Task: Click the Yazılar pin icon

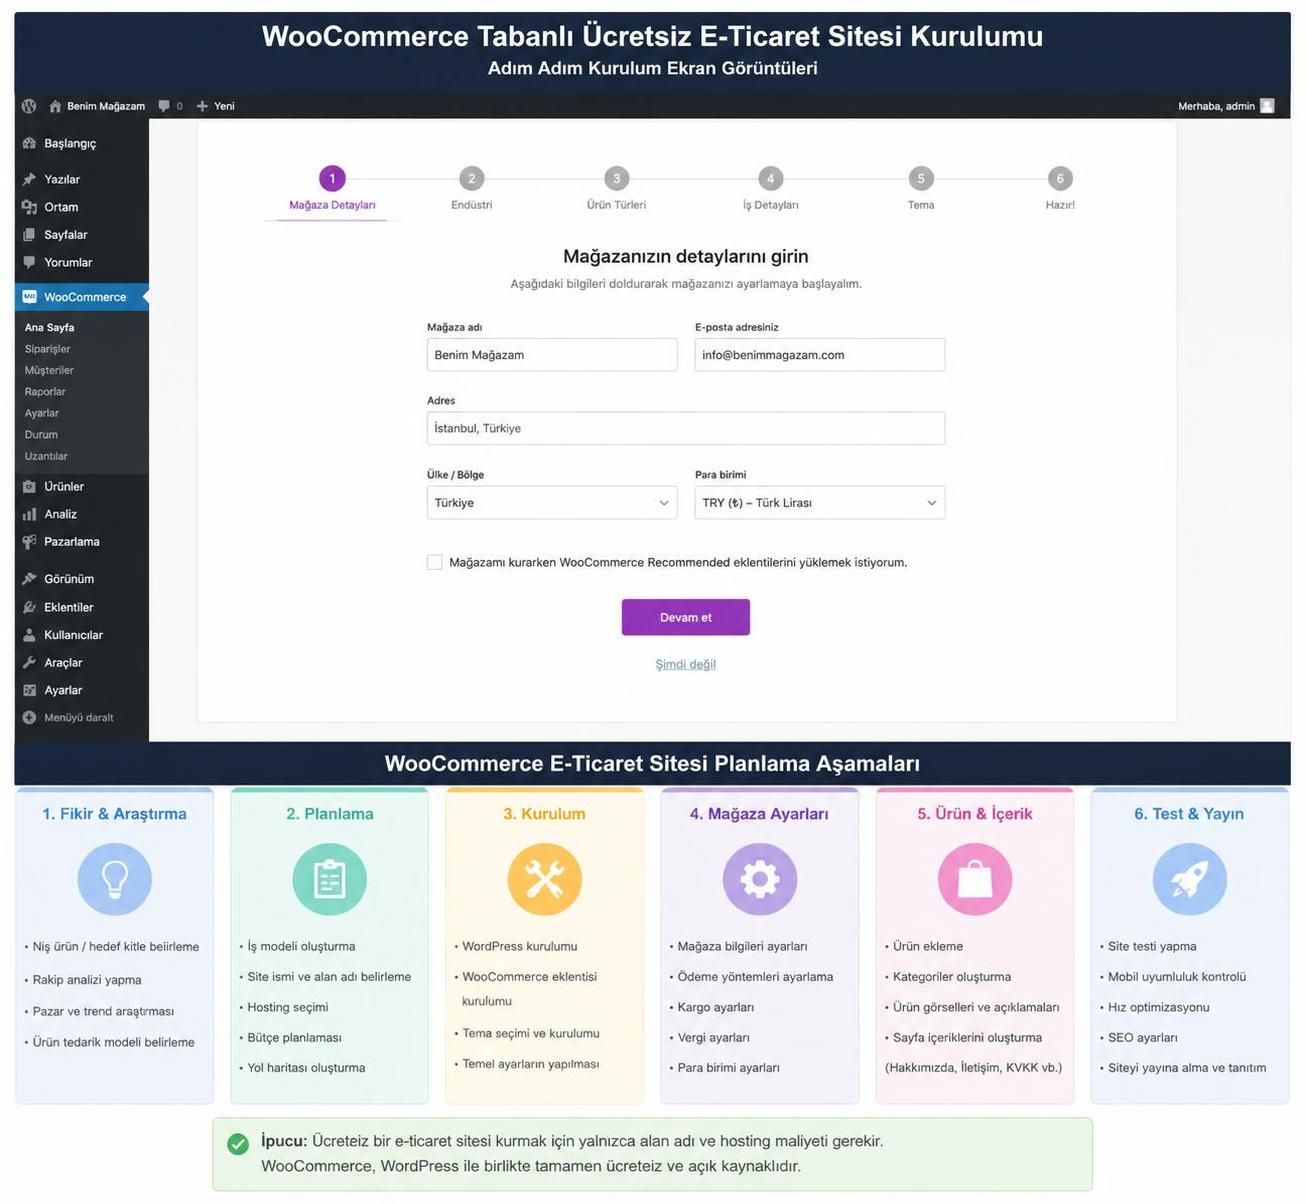Action: coord(29,179)
